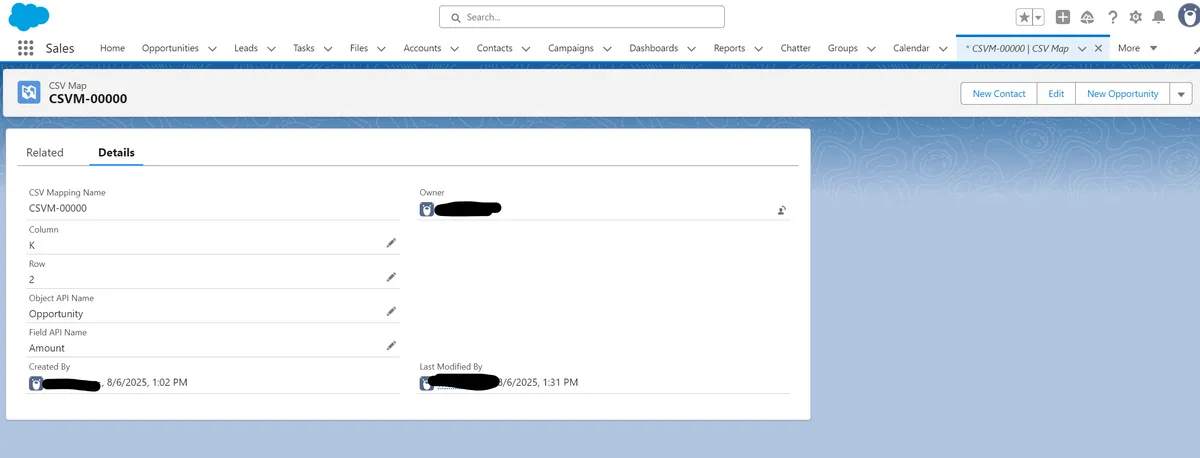Open the Files tab

(359, 48)
